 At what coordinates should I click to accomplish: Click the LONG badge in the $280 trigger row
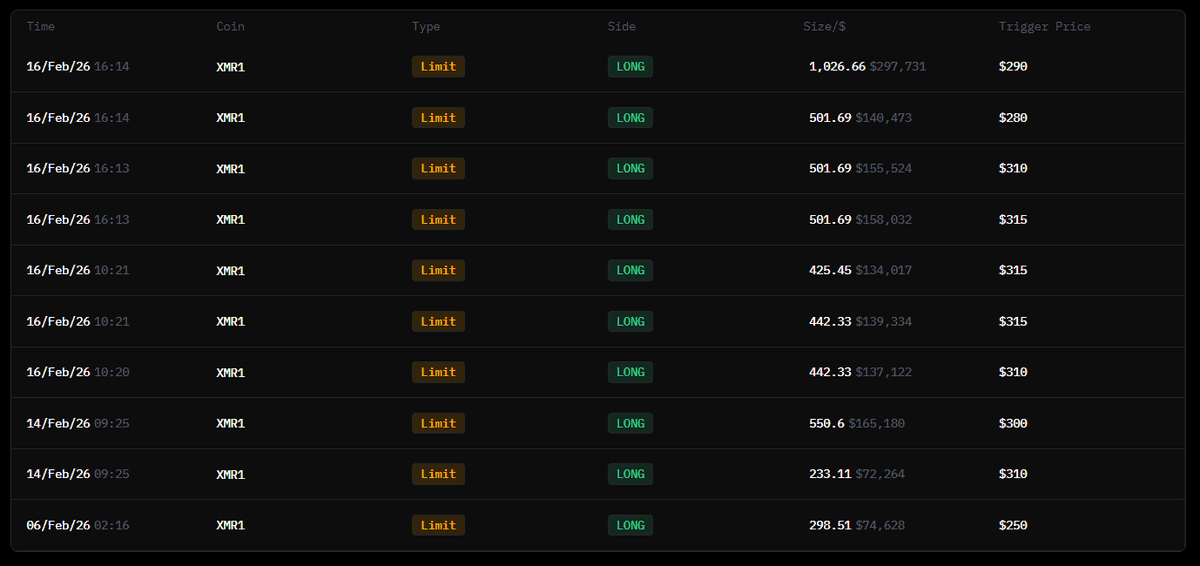click(630, 118)
